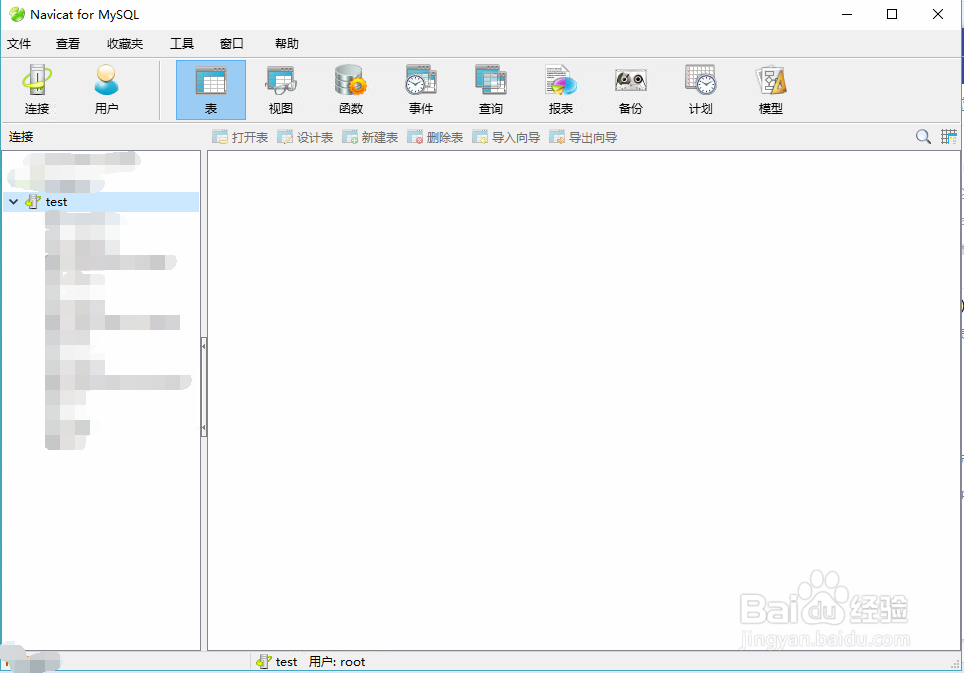The height and width of the screenshot is (673, 964).
Task: Open the 窗口 (Window) menu
Action: 232,44
